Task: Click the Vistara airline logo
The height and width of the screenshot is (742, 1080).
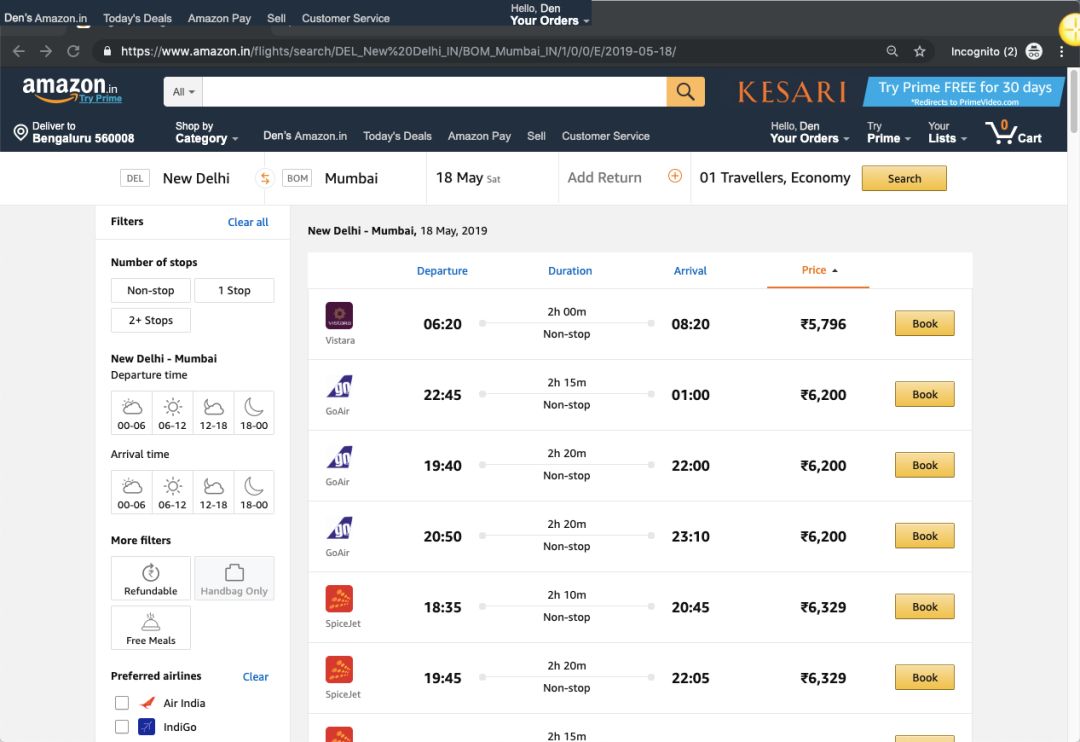Action: tap(339, 316)
